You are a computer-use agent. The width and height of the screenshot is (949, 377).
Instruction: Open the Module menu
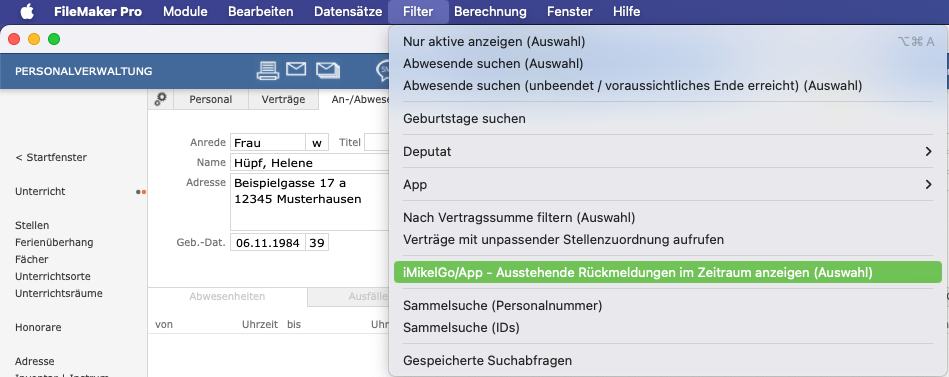pyautogui.click(x=185, y=11)
